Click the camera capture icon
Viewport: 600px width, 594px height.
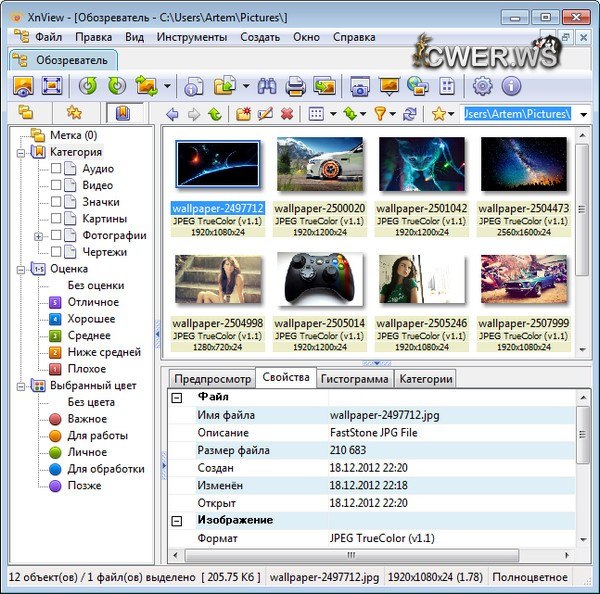point(360,86)
